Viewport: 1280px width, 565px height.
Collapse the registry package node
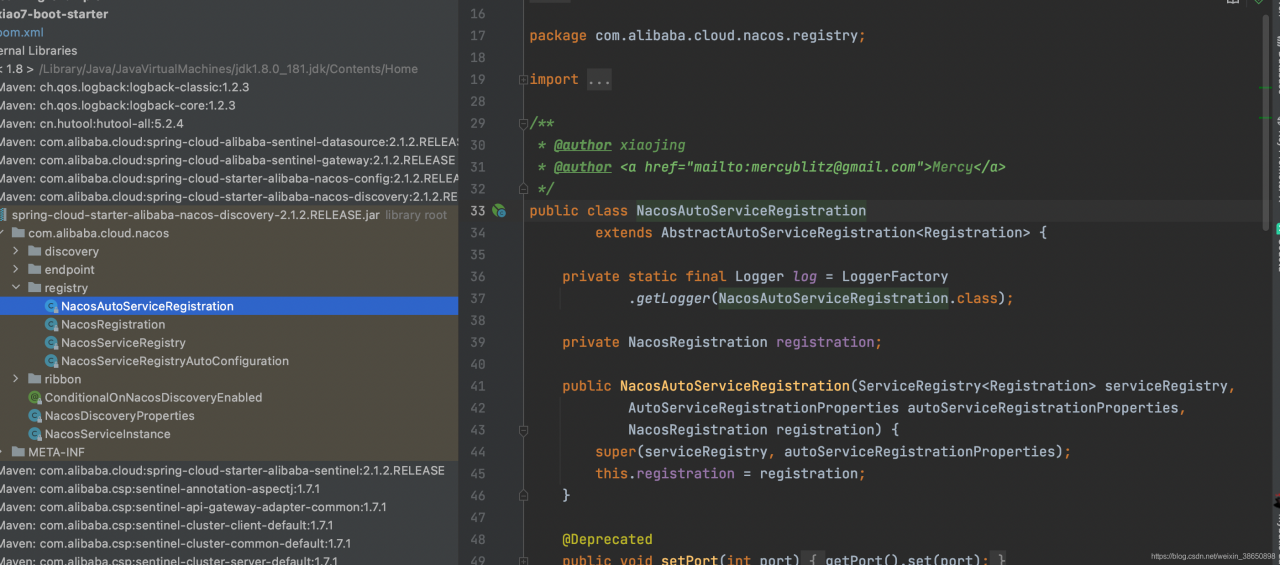16,288
